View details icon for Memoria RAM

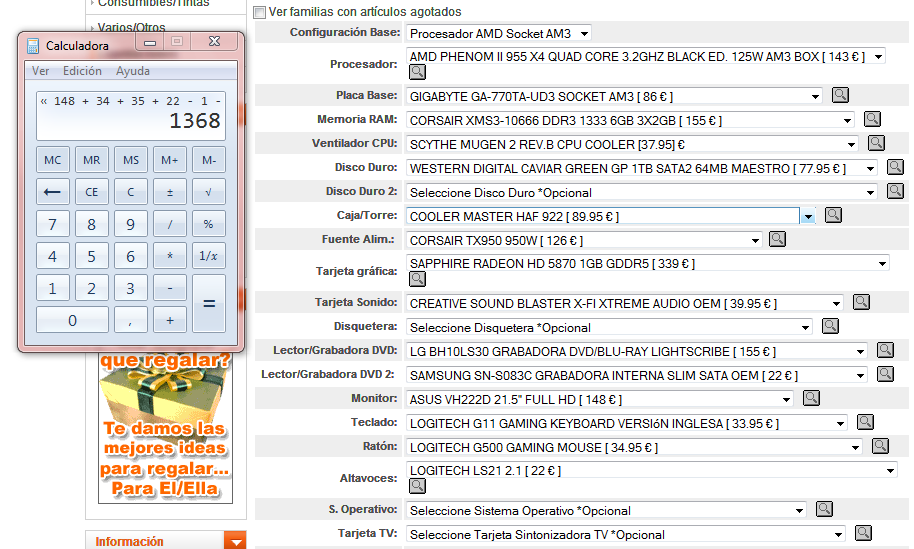pos(872,119)
